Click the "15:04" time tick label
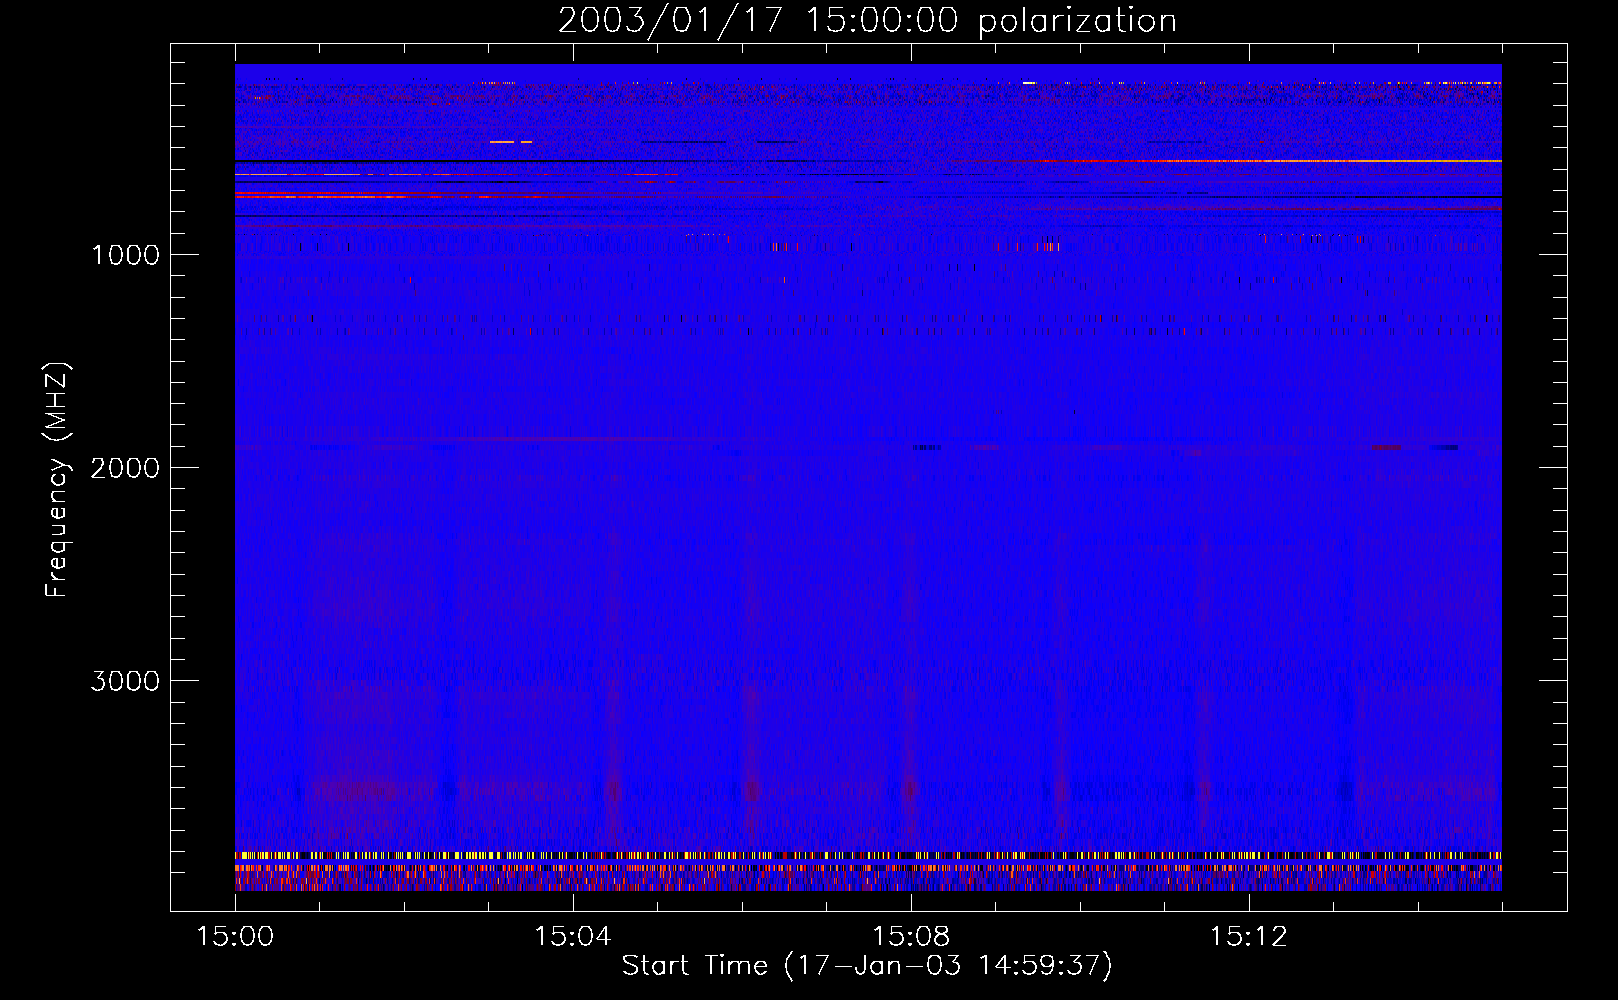This screenshot has height=1000, width=1618. tap(573, 937)
